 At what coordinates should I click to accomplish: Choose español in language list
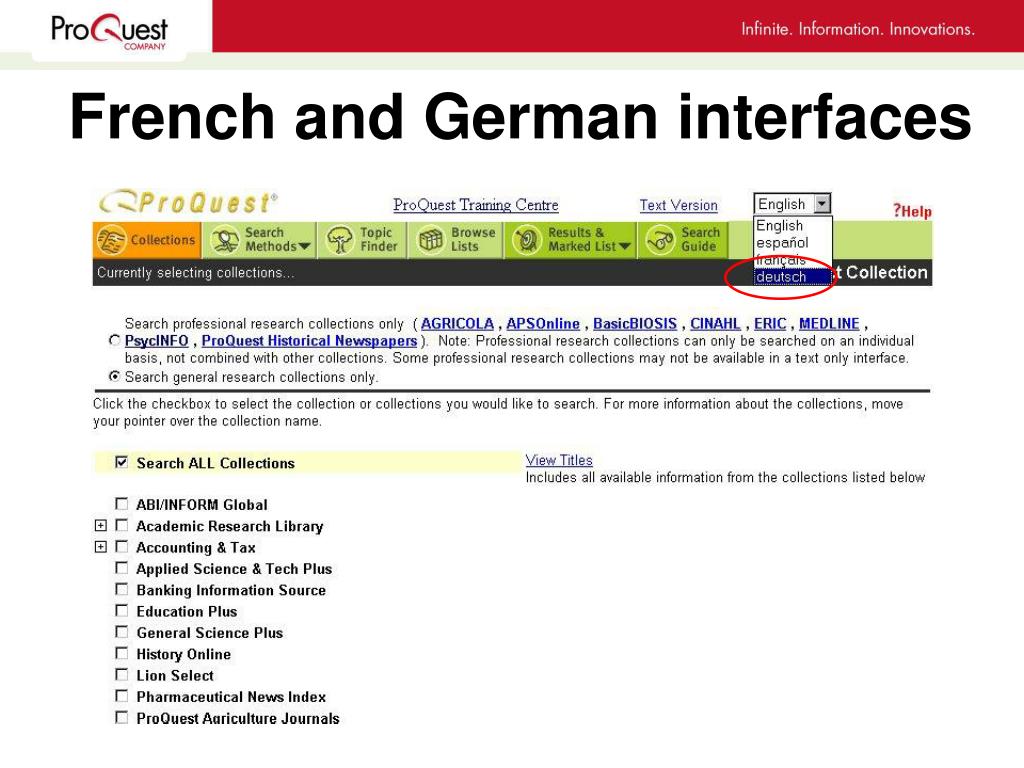(793, 242)
